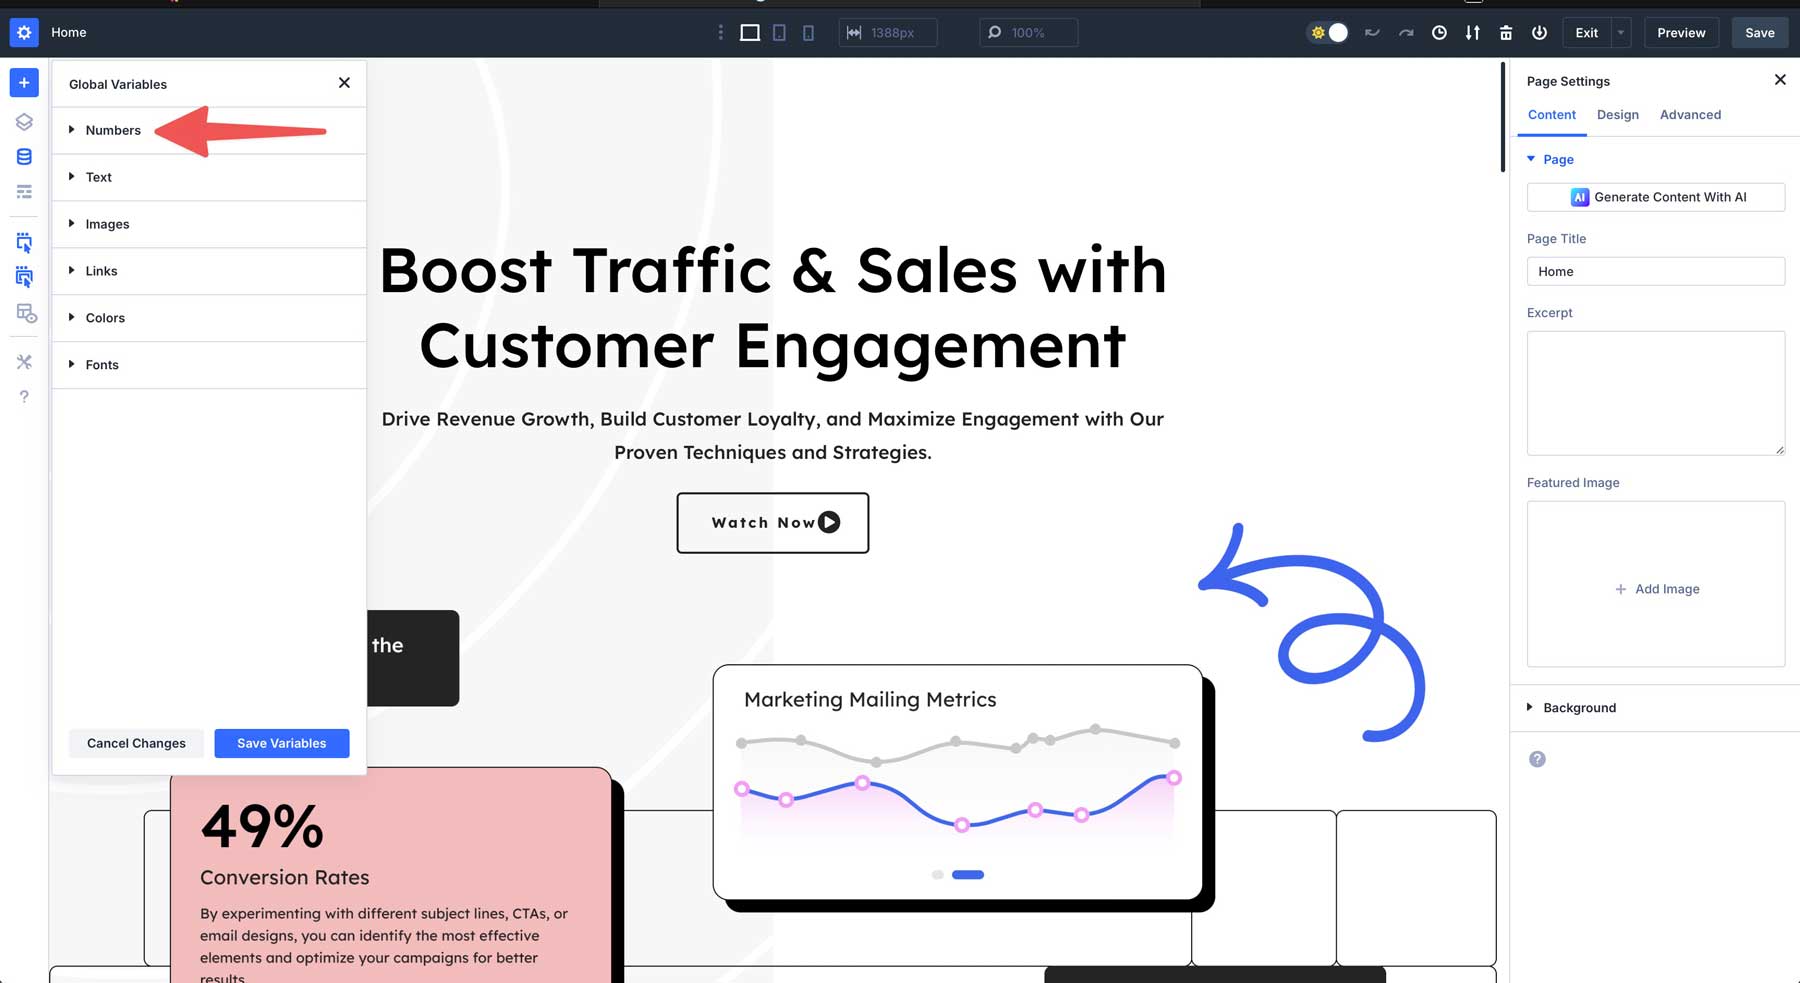Toggle the light/dark mode switch
This screenshot has height=983, width=1800.
[x=1328, y=32]
